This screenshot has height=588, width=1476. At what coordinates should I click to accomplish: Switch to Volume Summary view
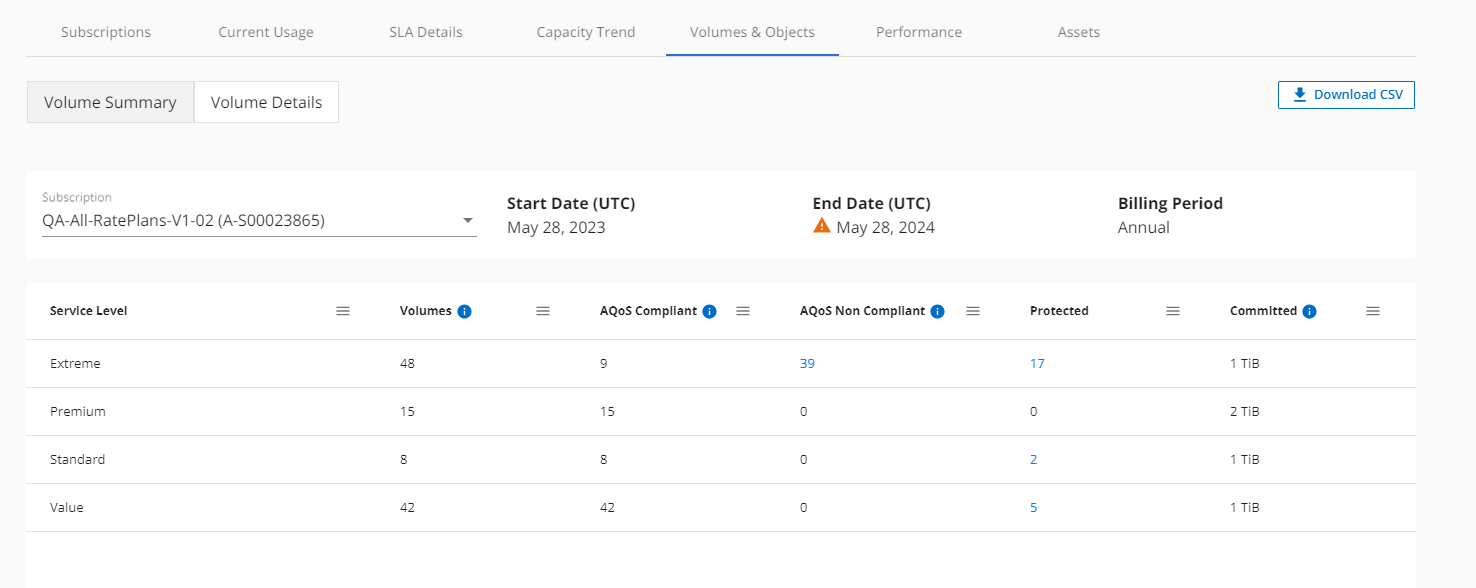pyautogui.click(x=110, y=102)
